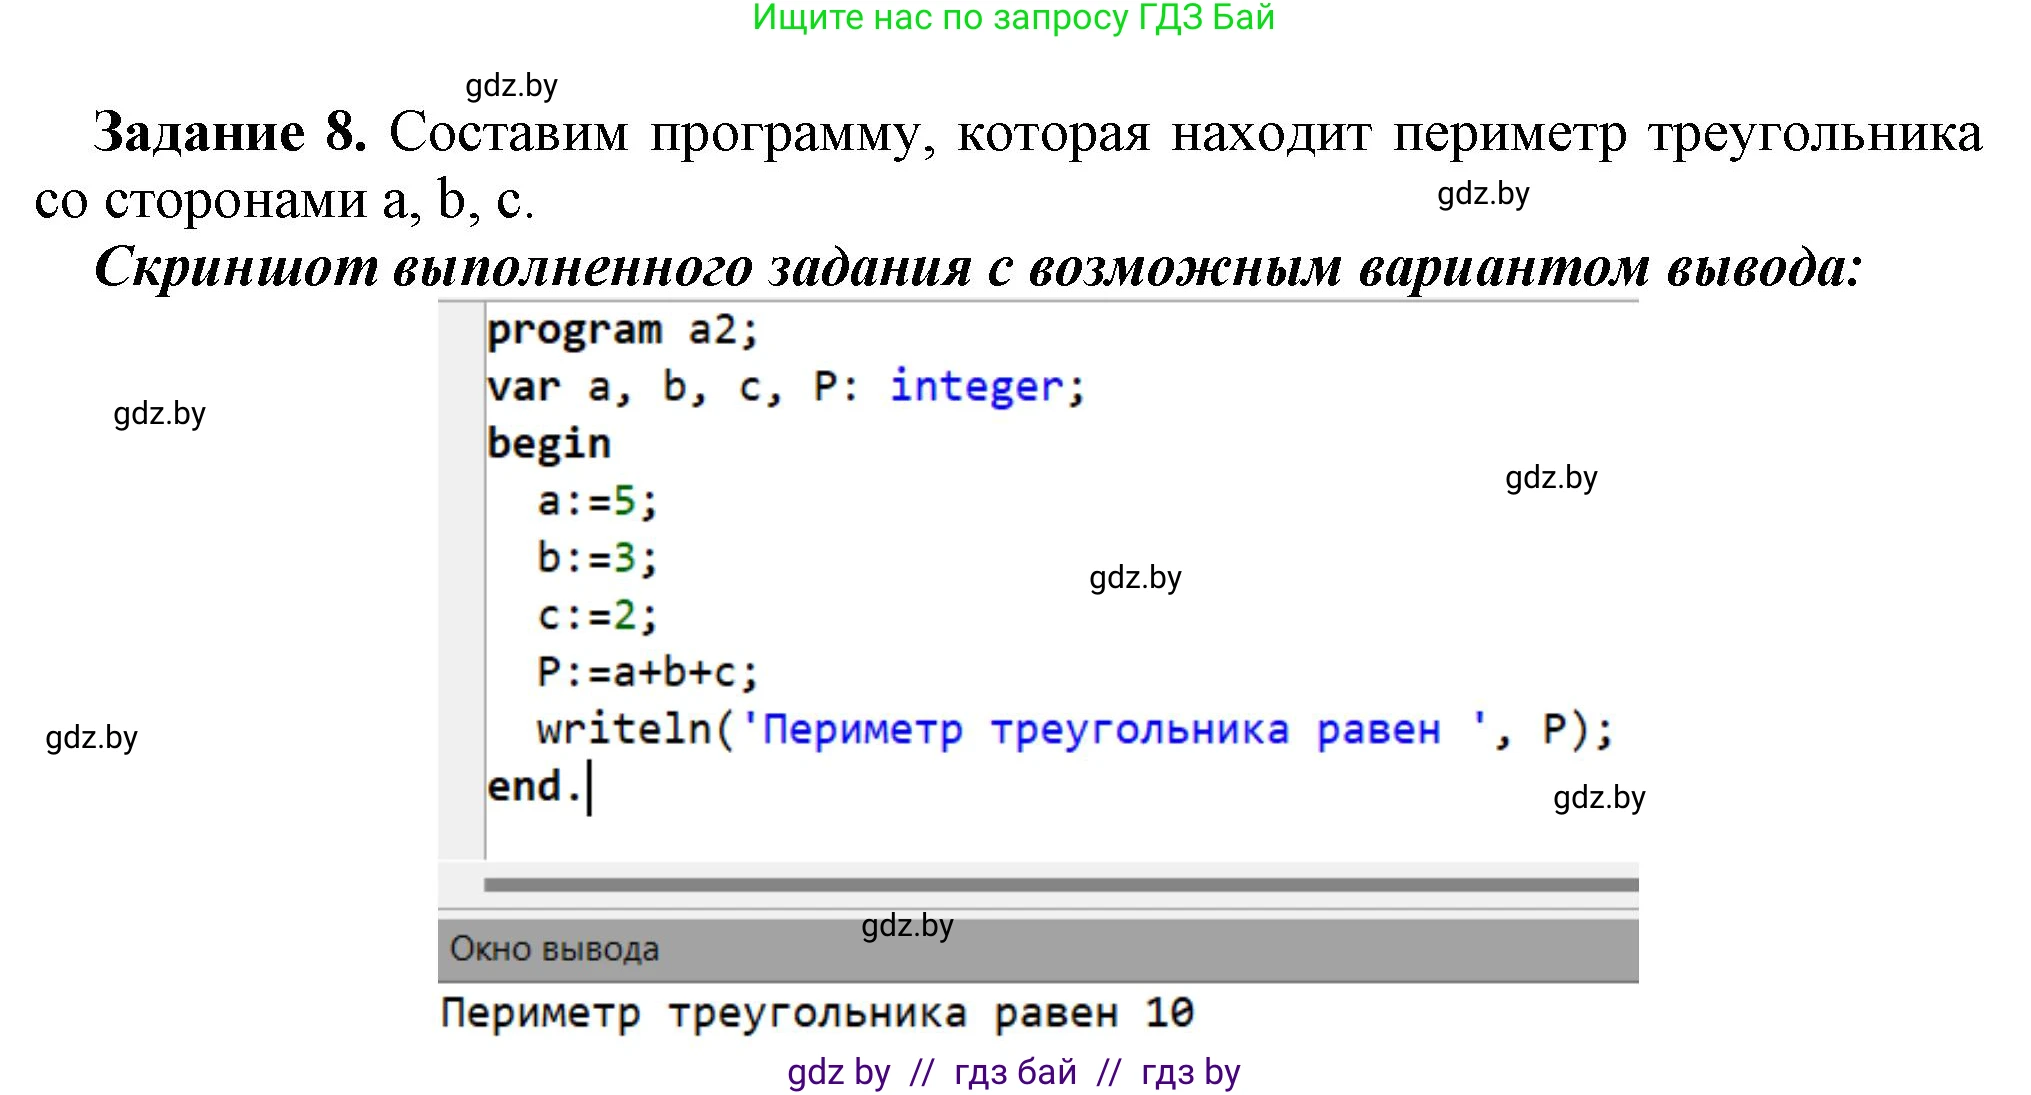Click the 'integer' type keyword
The width and height of the screenshot is (2031, 1095).
pyautogui.click(x=976, y=387)
